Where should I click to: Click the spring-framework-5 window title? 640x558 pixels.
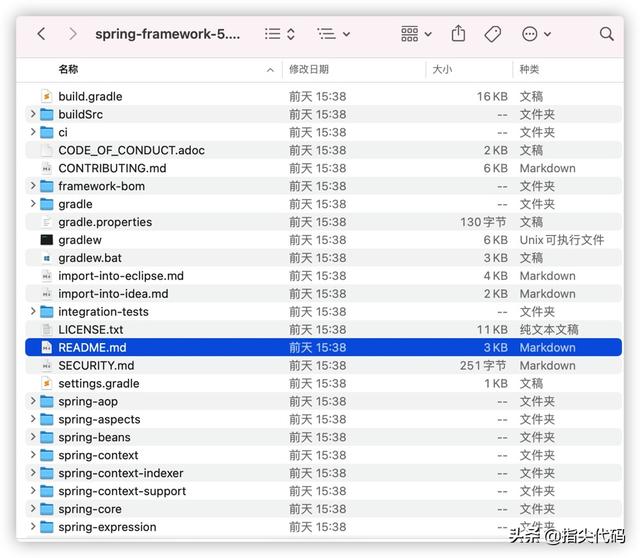pos(167,34)
